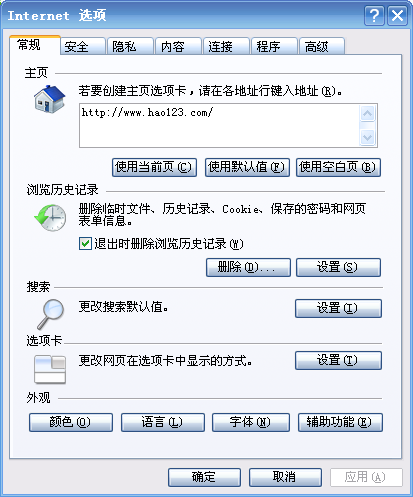The height and width of the screenshot is (497, 413).
Task: Click the tabs section window icon
Action: point(50,369)
